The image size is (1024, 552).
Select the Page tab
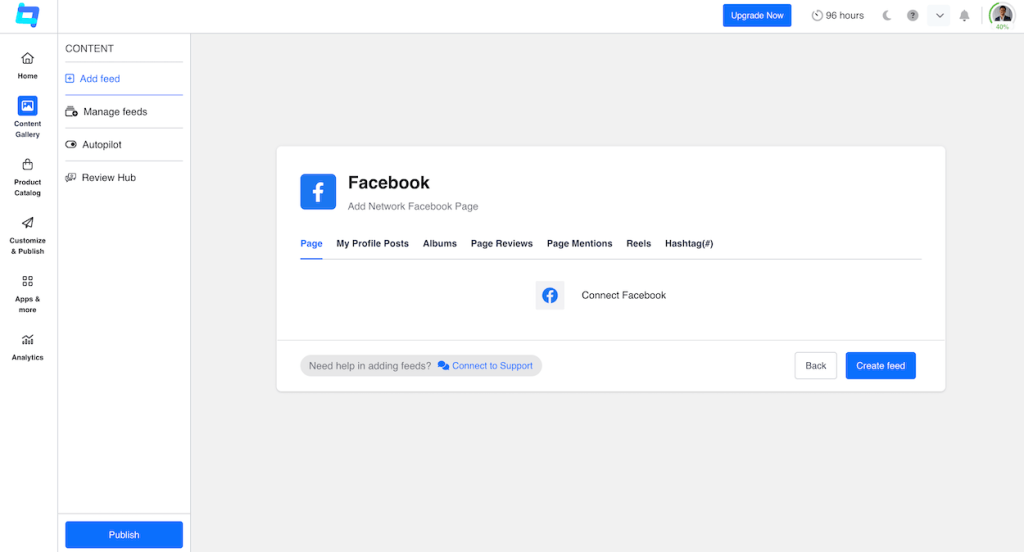[312, 244]
